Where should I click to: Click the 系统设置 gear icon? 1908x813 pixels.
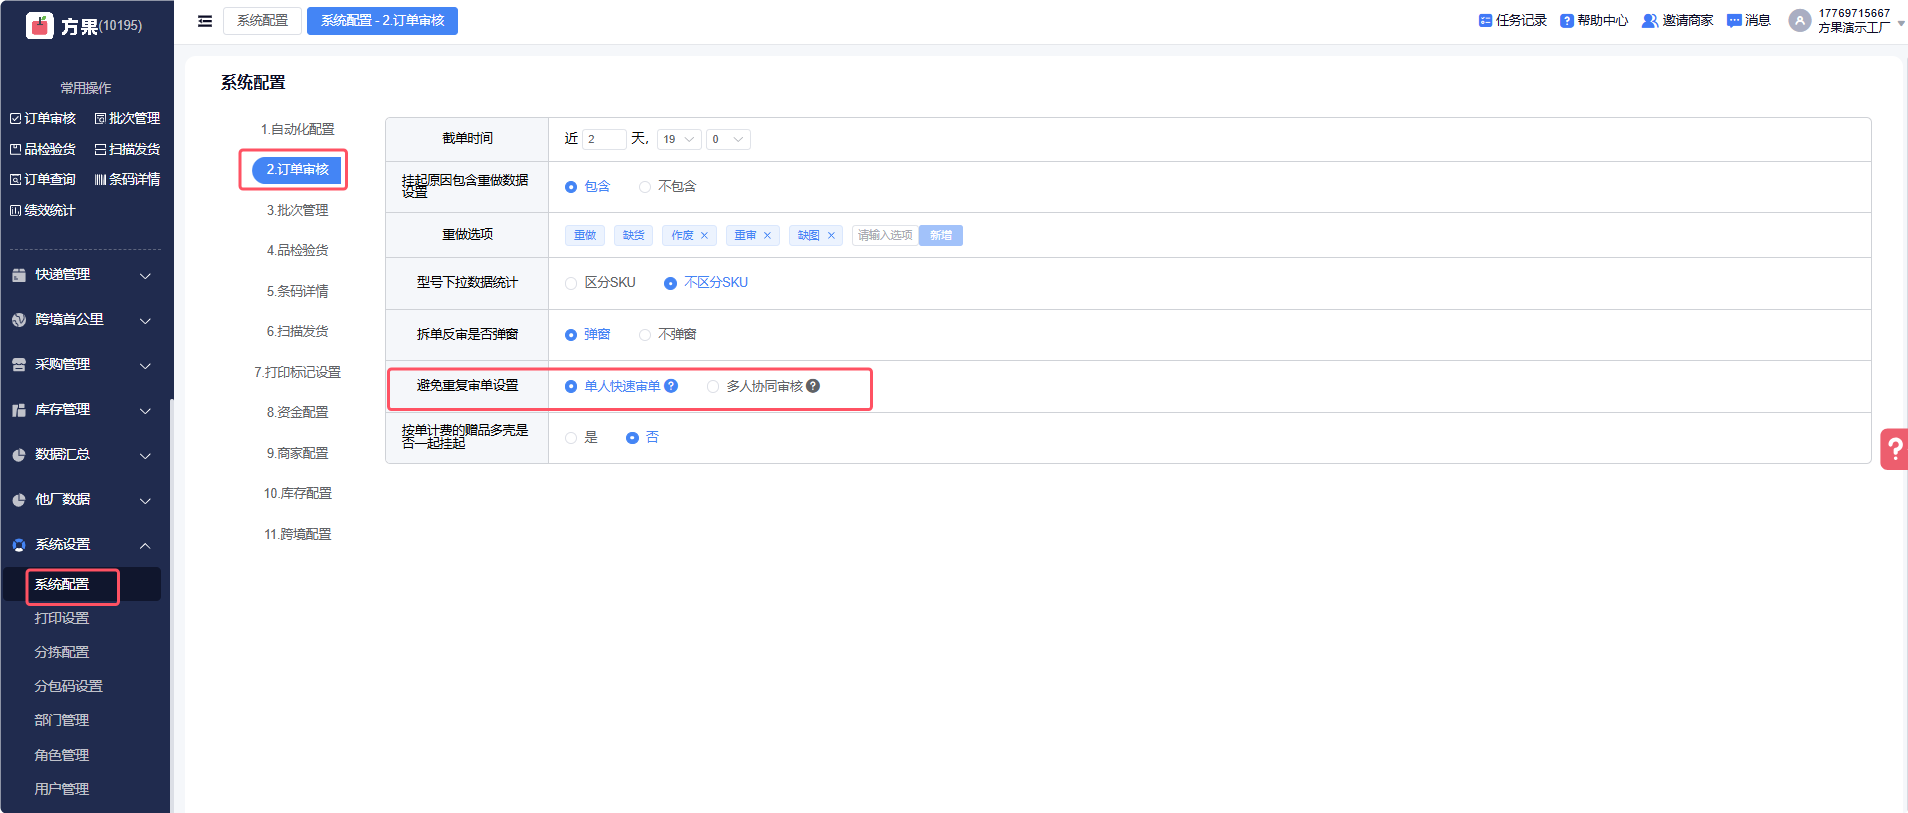[x=19, y=545]
